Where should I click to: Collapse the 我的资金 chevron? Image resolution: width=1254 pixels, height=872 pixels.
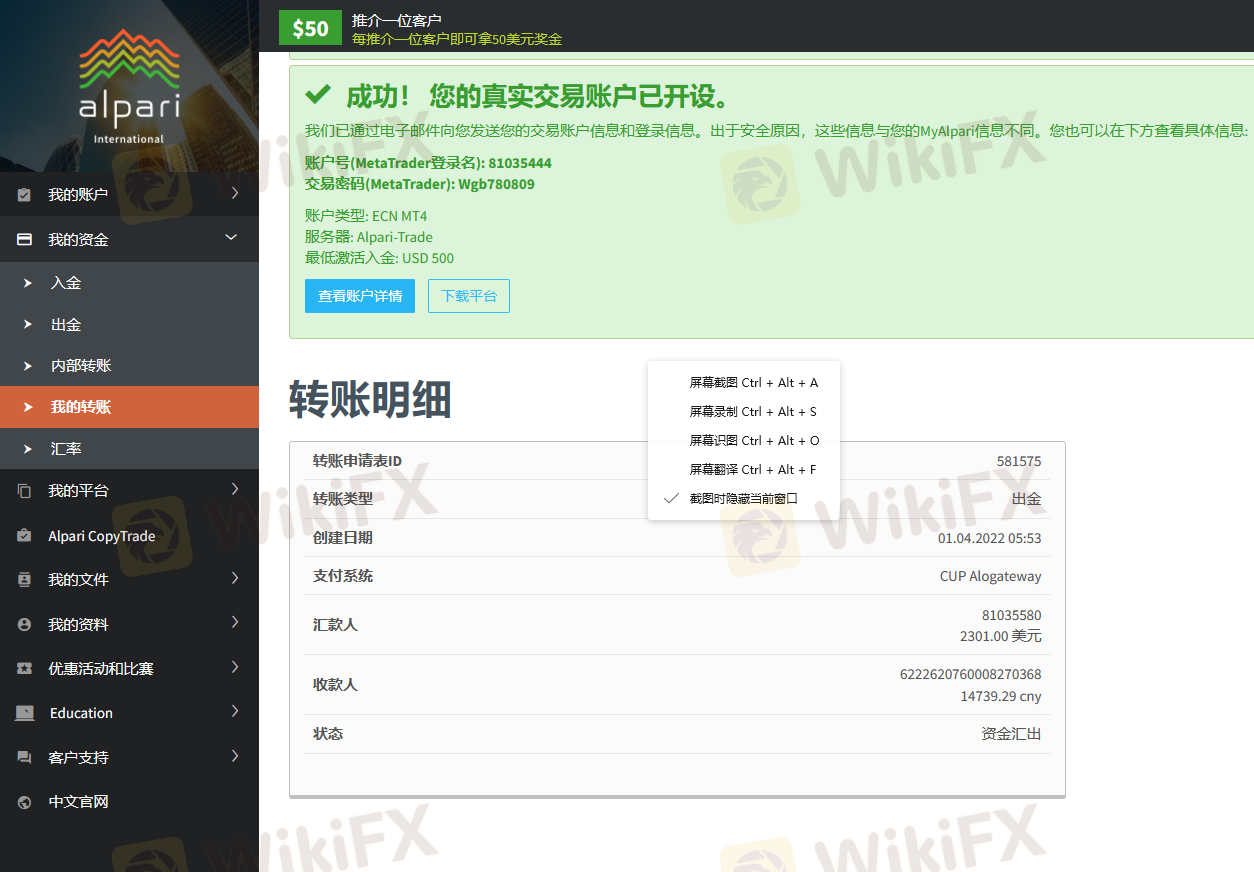coord(232,238)
